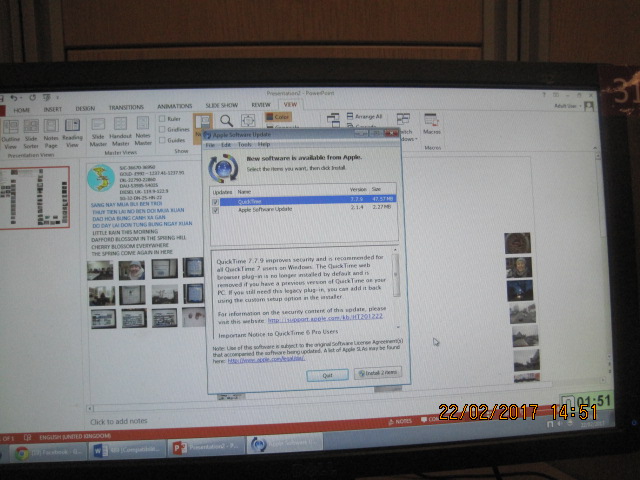Click description box scroll-down arrow
This screenshot has height=480, width=640.
click(398, 327)
